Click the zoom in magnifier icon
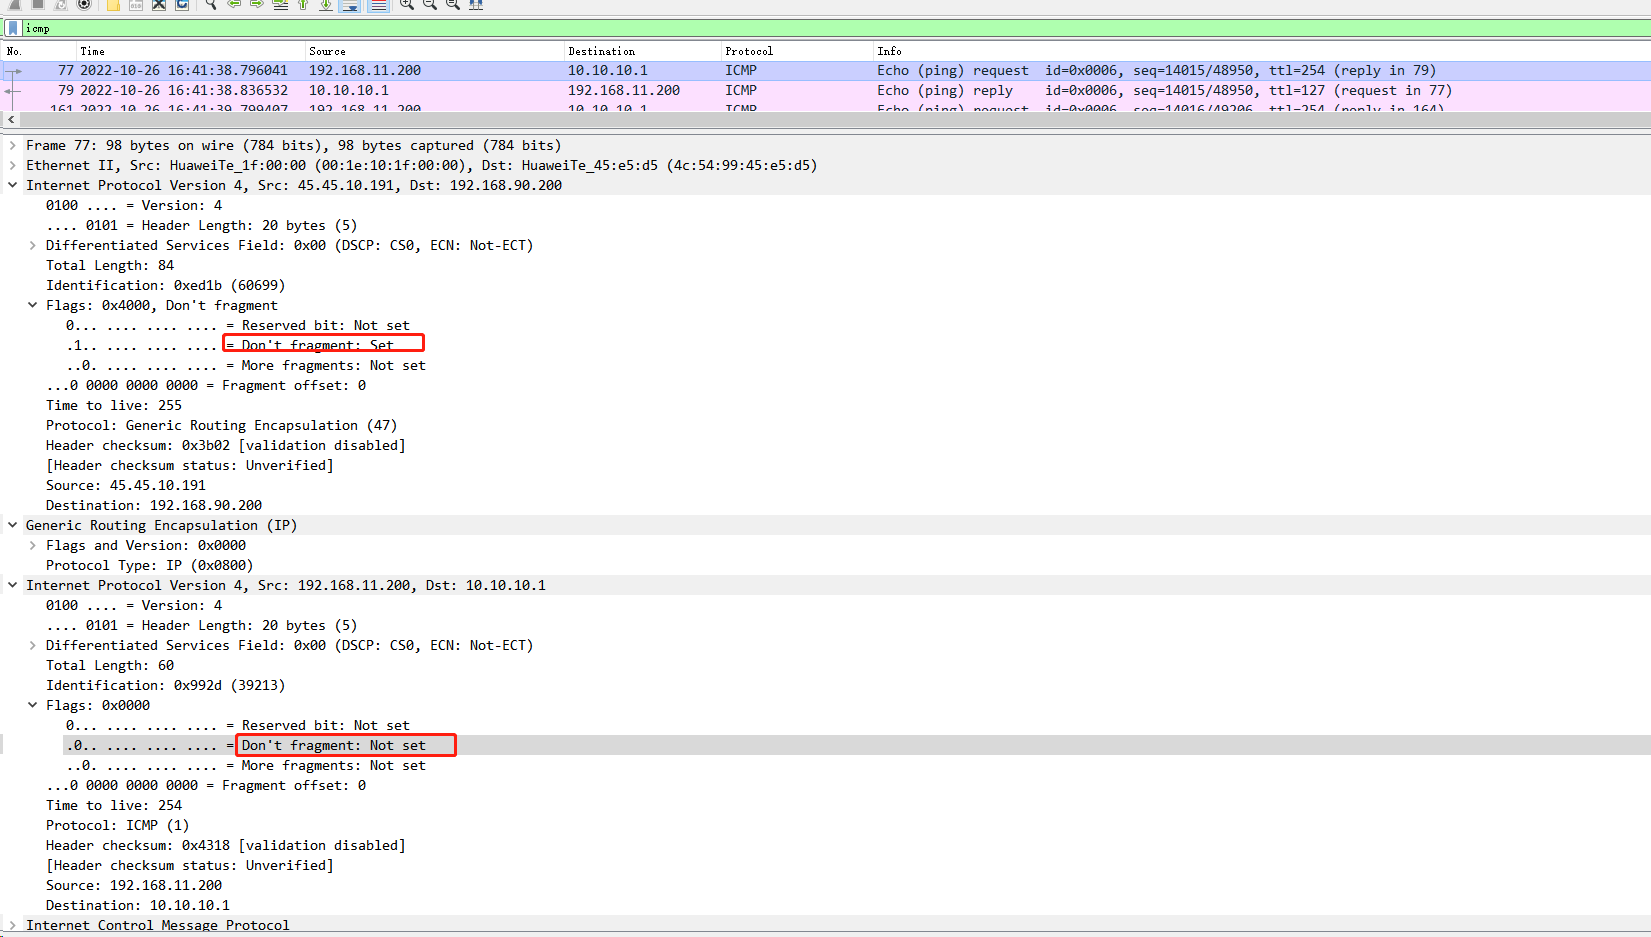Image resolution: width=1651 pixels, height=937 pixels. pos(407,4)
